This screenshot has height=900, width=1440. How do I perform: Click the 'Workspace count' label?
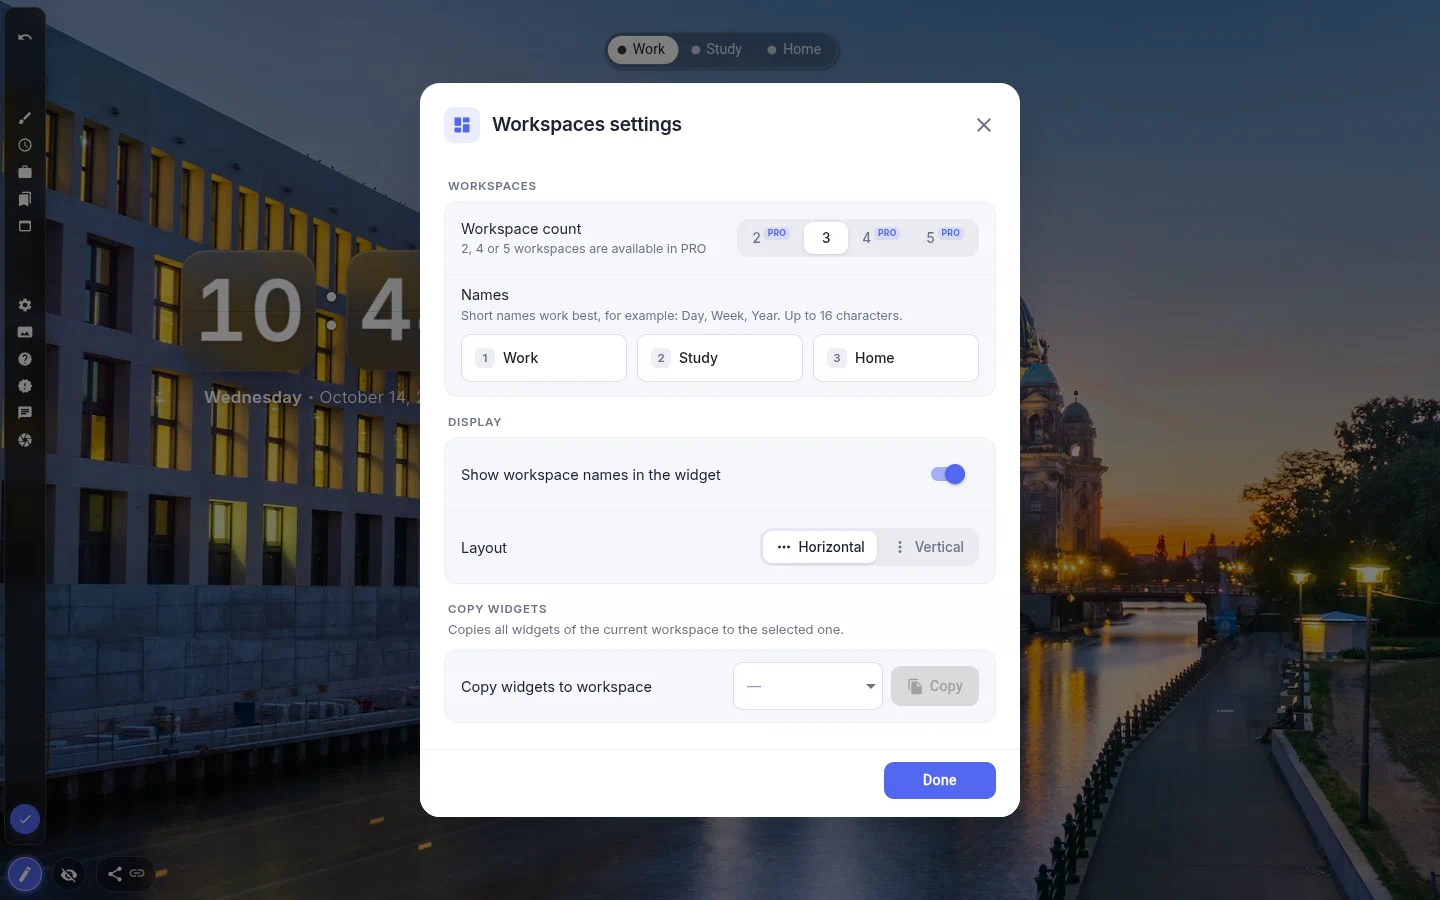pyautogui.click(x=521, y=229)
